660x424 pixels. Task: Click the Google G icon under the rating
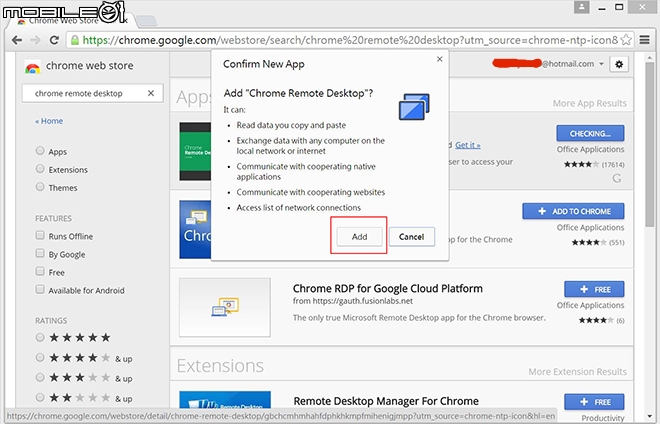click(x=617, y=178)
